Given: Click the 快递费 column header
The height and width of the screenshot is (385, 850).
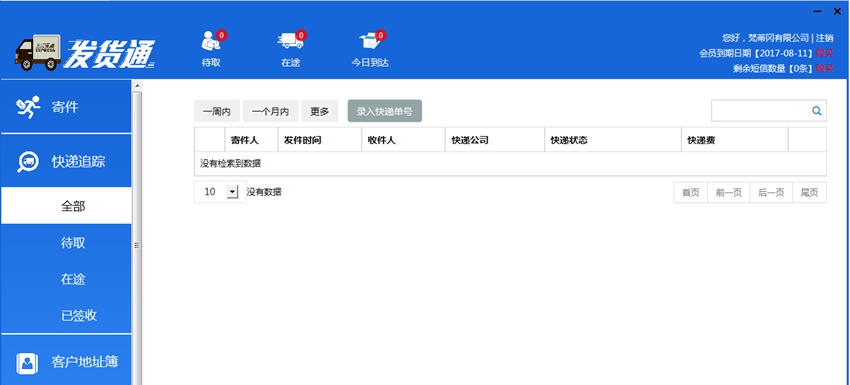Looking at the screenshot, I should pyautogui.click(x=735, y=140).
